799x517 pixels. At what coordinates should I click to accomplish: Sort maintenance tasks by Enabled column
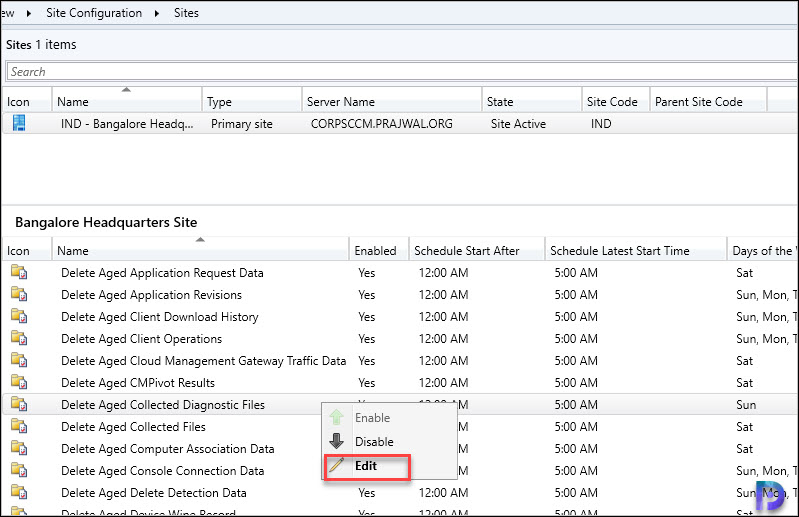tap(379, 250)
